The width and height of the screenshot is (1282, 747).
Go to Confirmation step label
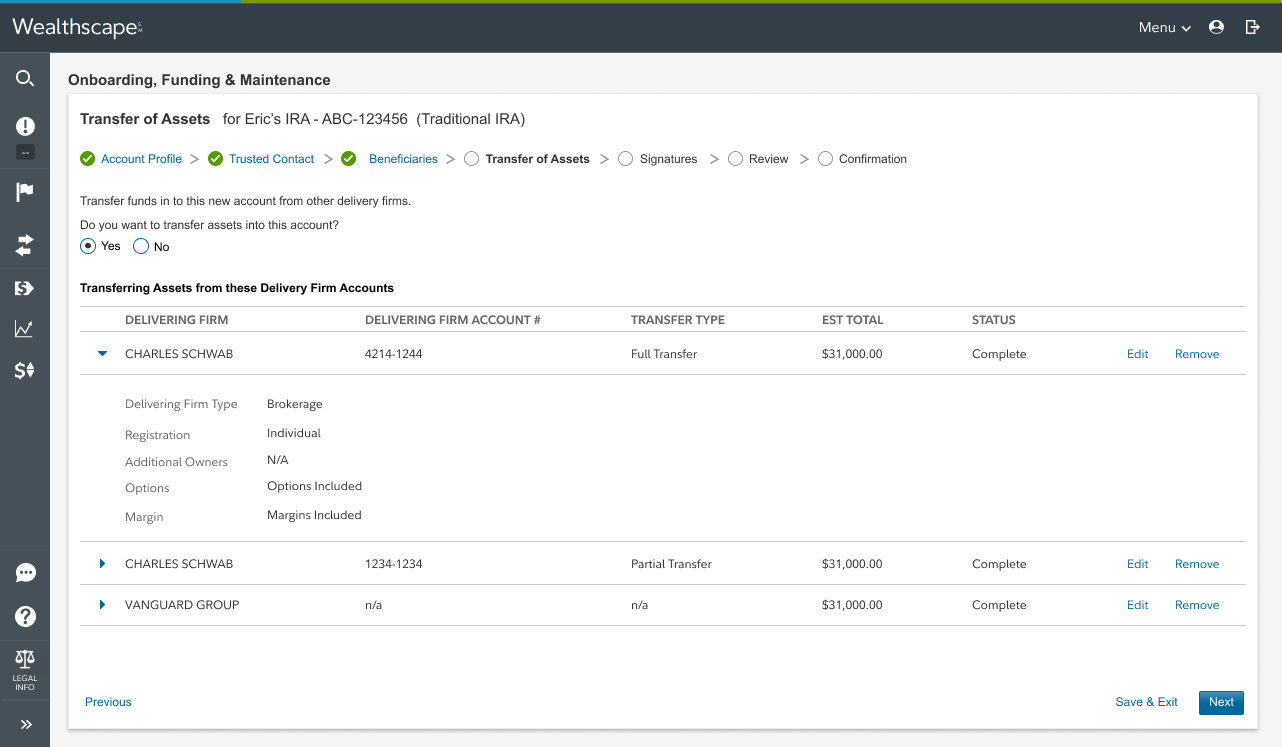[872, 159]
